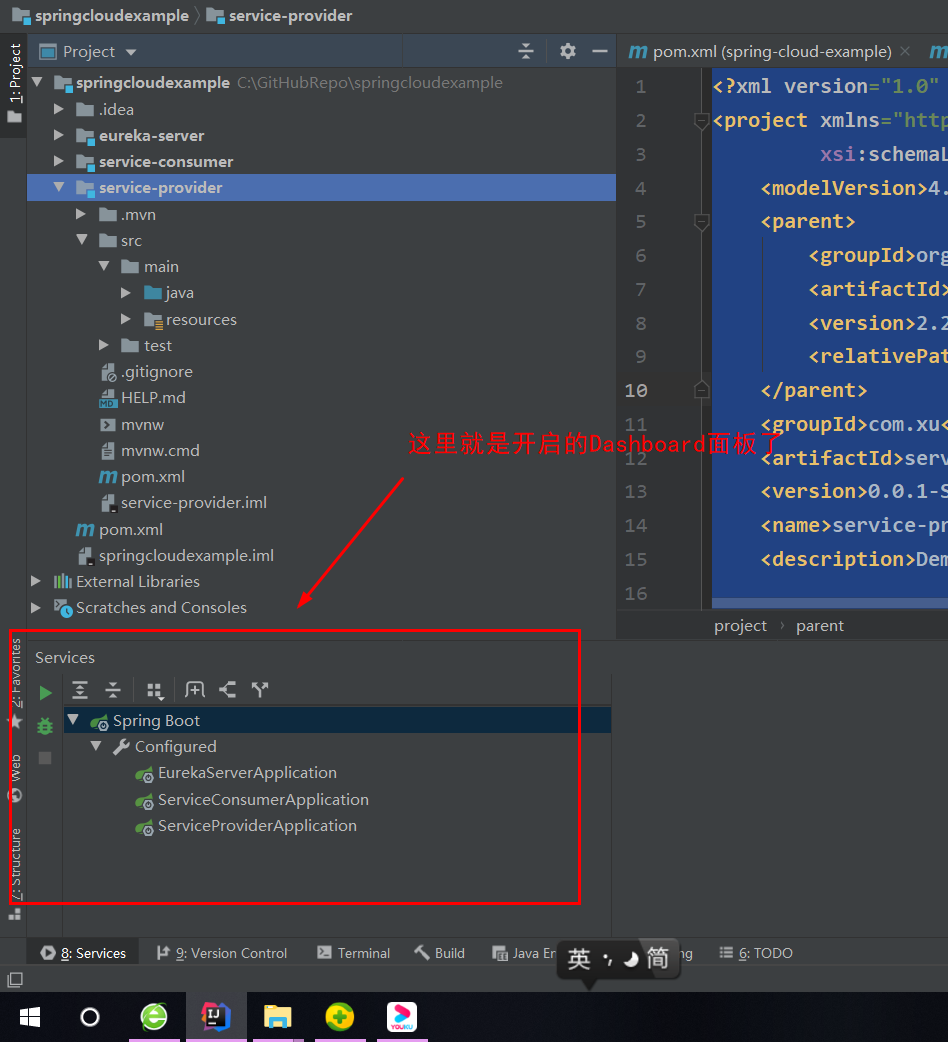Viewport: 948px width, 1042px height.
Task: Open the Group By options in Services
Action: (x=155, y=691)
